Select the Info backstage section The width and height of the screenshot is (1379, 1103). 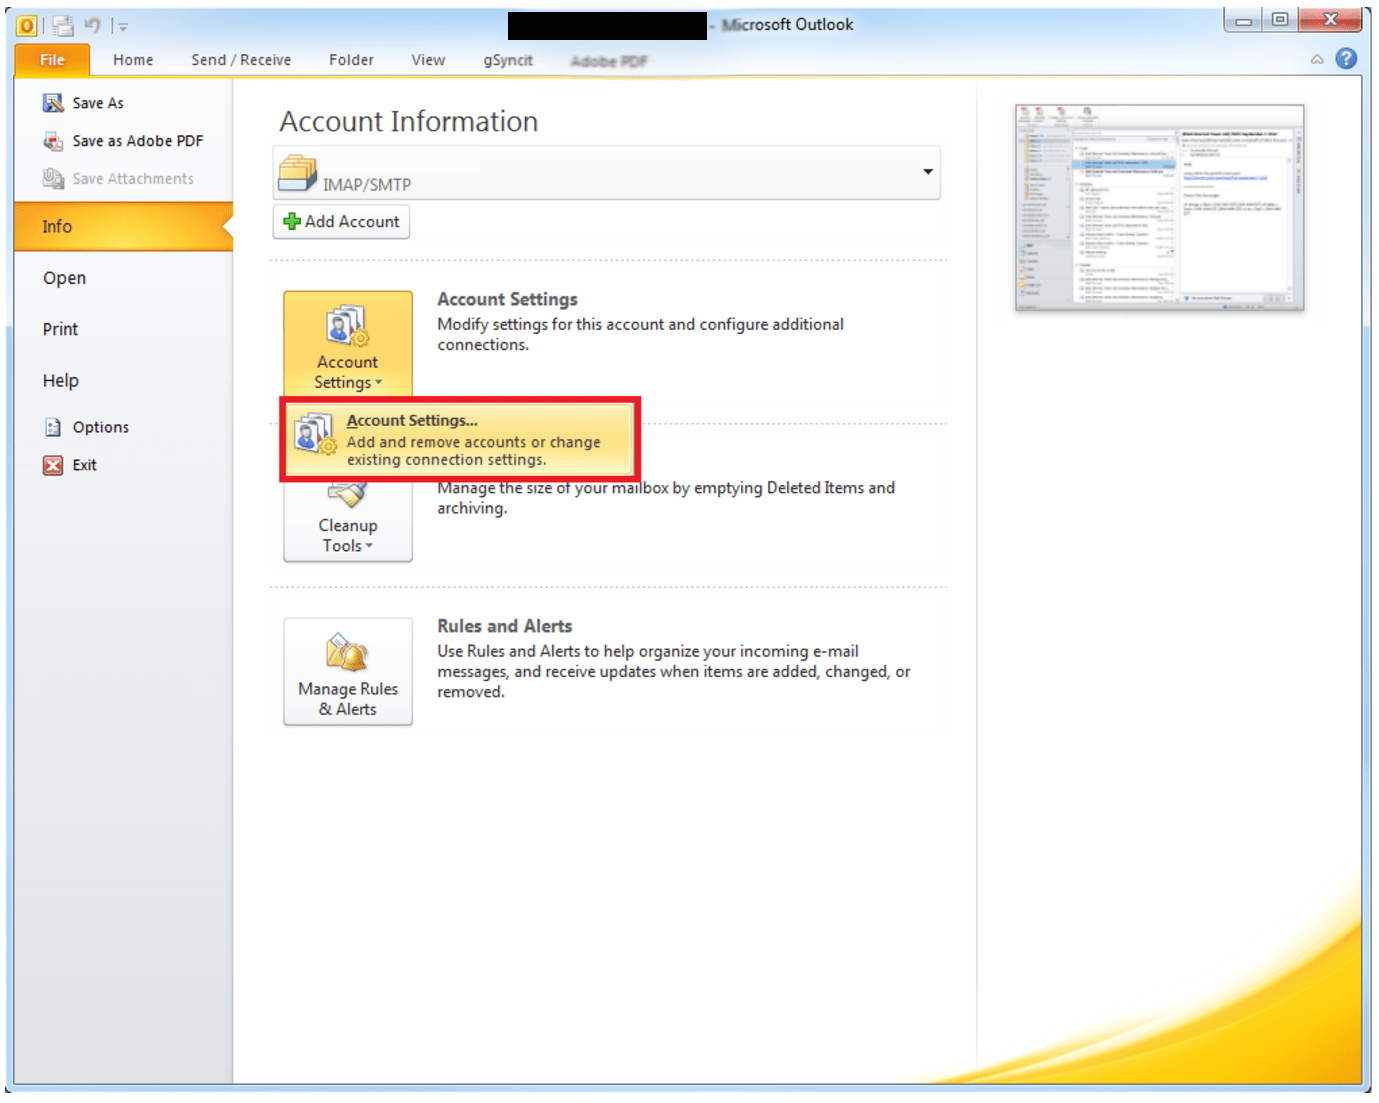123,226
